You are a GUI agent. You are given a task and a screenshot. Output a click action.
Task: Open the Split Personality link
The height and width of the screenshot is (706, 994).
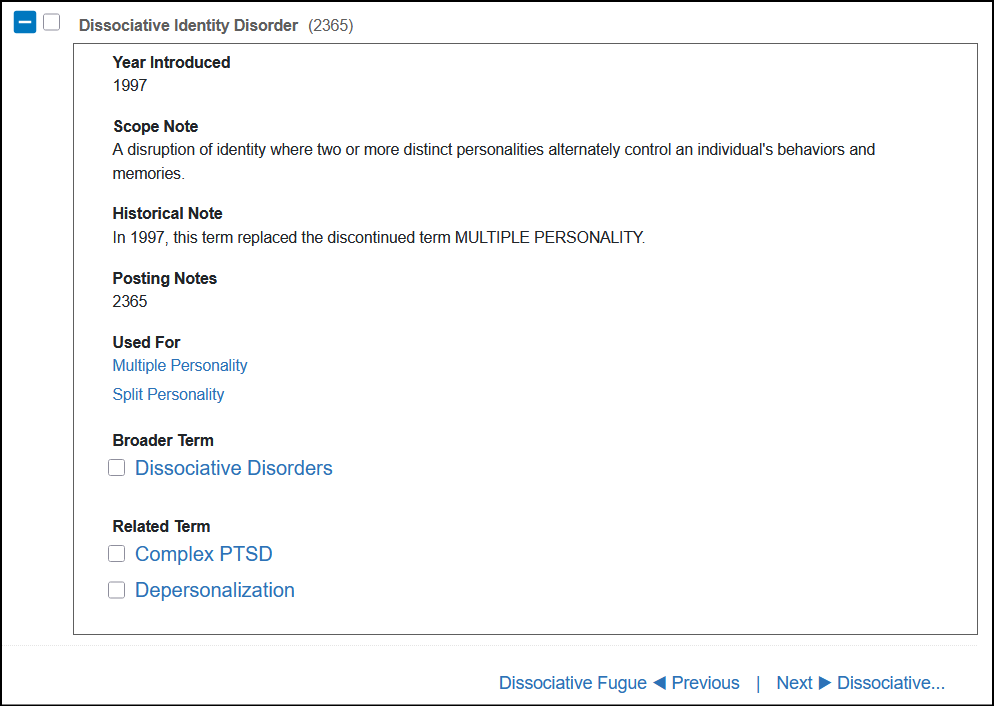coord(168,395)
